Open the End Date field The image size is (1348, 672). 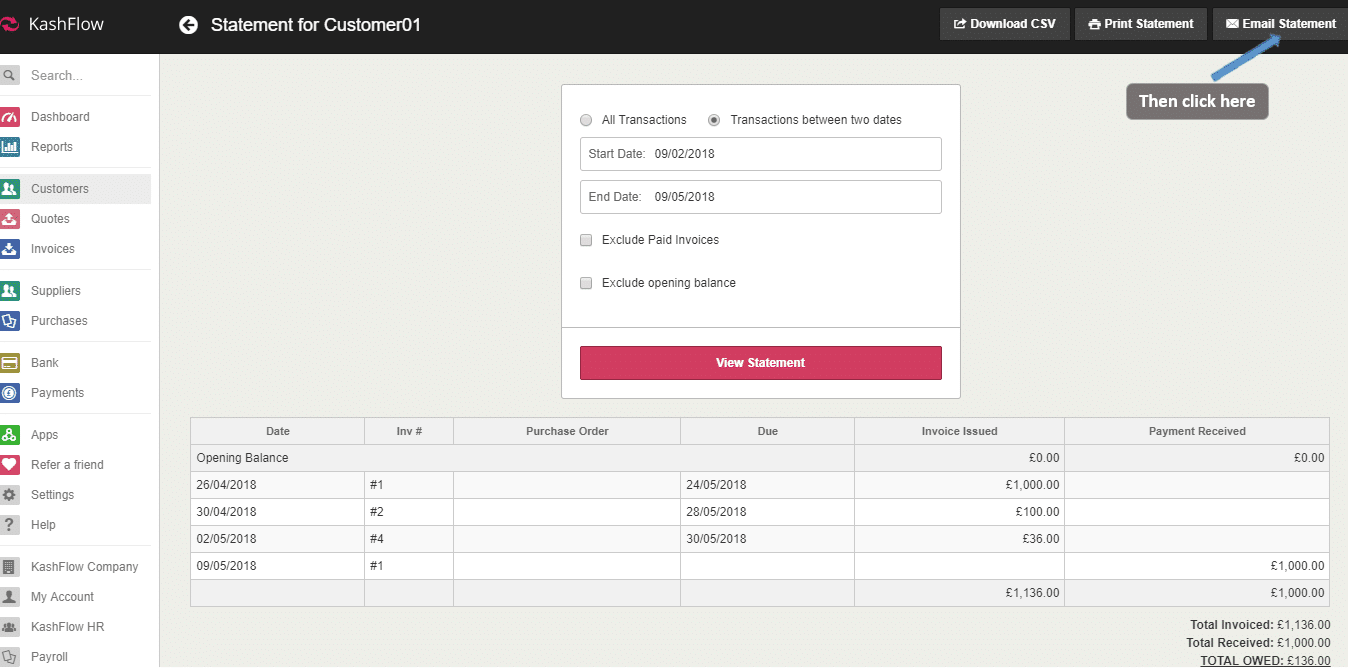760,197
